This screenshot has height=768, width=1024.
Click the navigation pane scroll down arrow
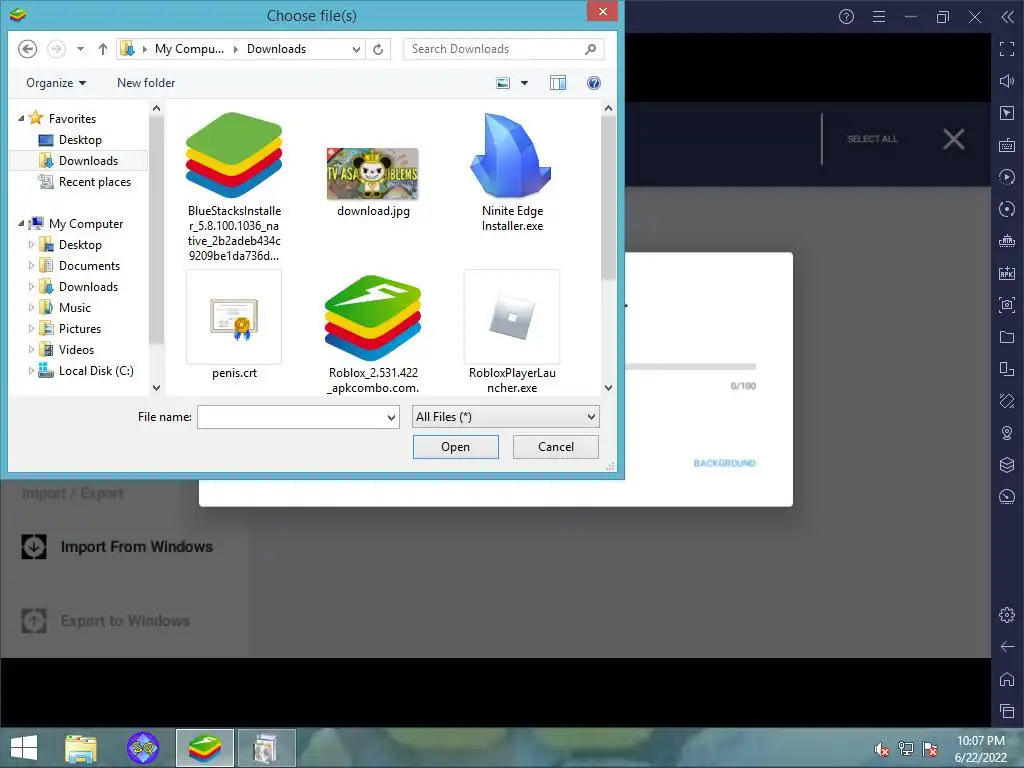[x=156, y=388]
